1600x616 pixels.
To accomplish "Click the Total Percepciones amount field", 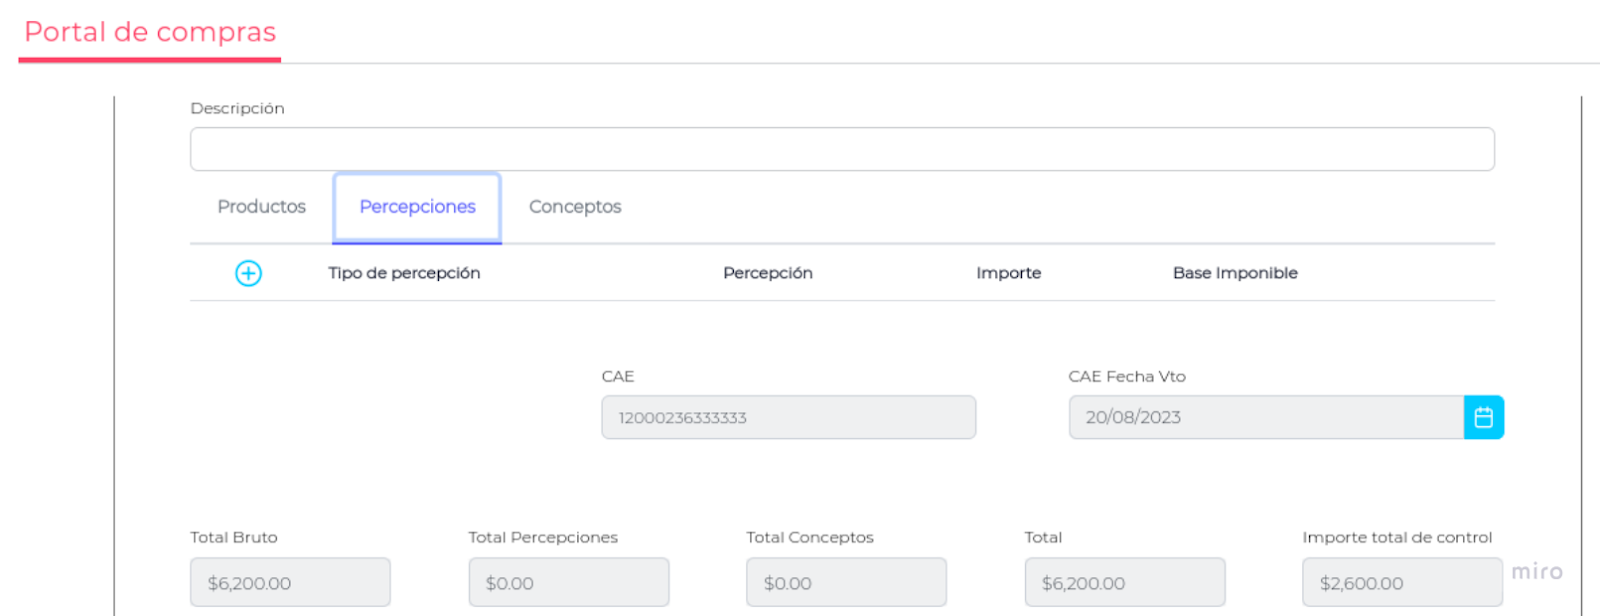I will (x=568, y=582).
